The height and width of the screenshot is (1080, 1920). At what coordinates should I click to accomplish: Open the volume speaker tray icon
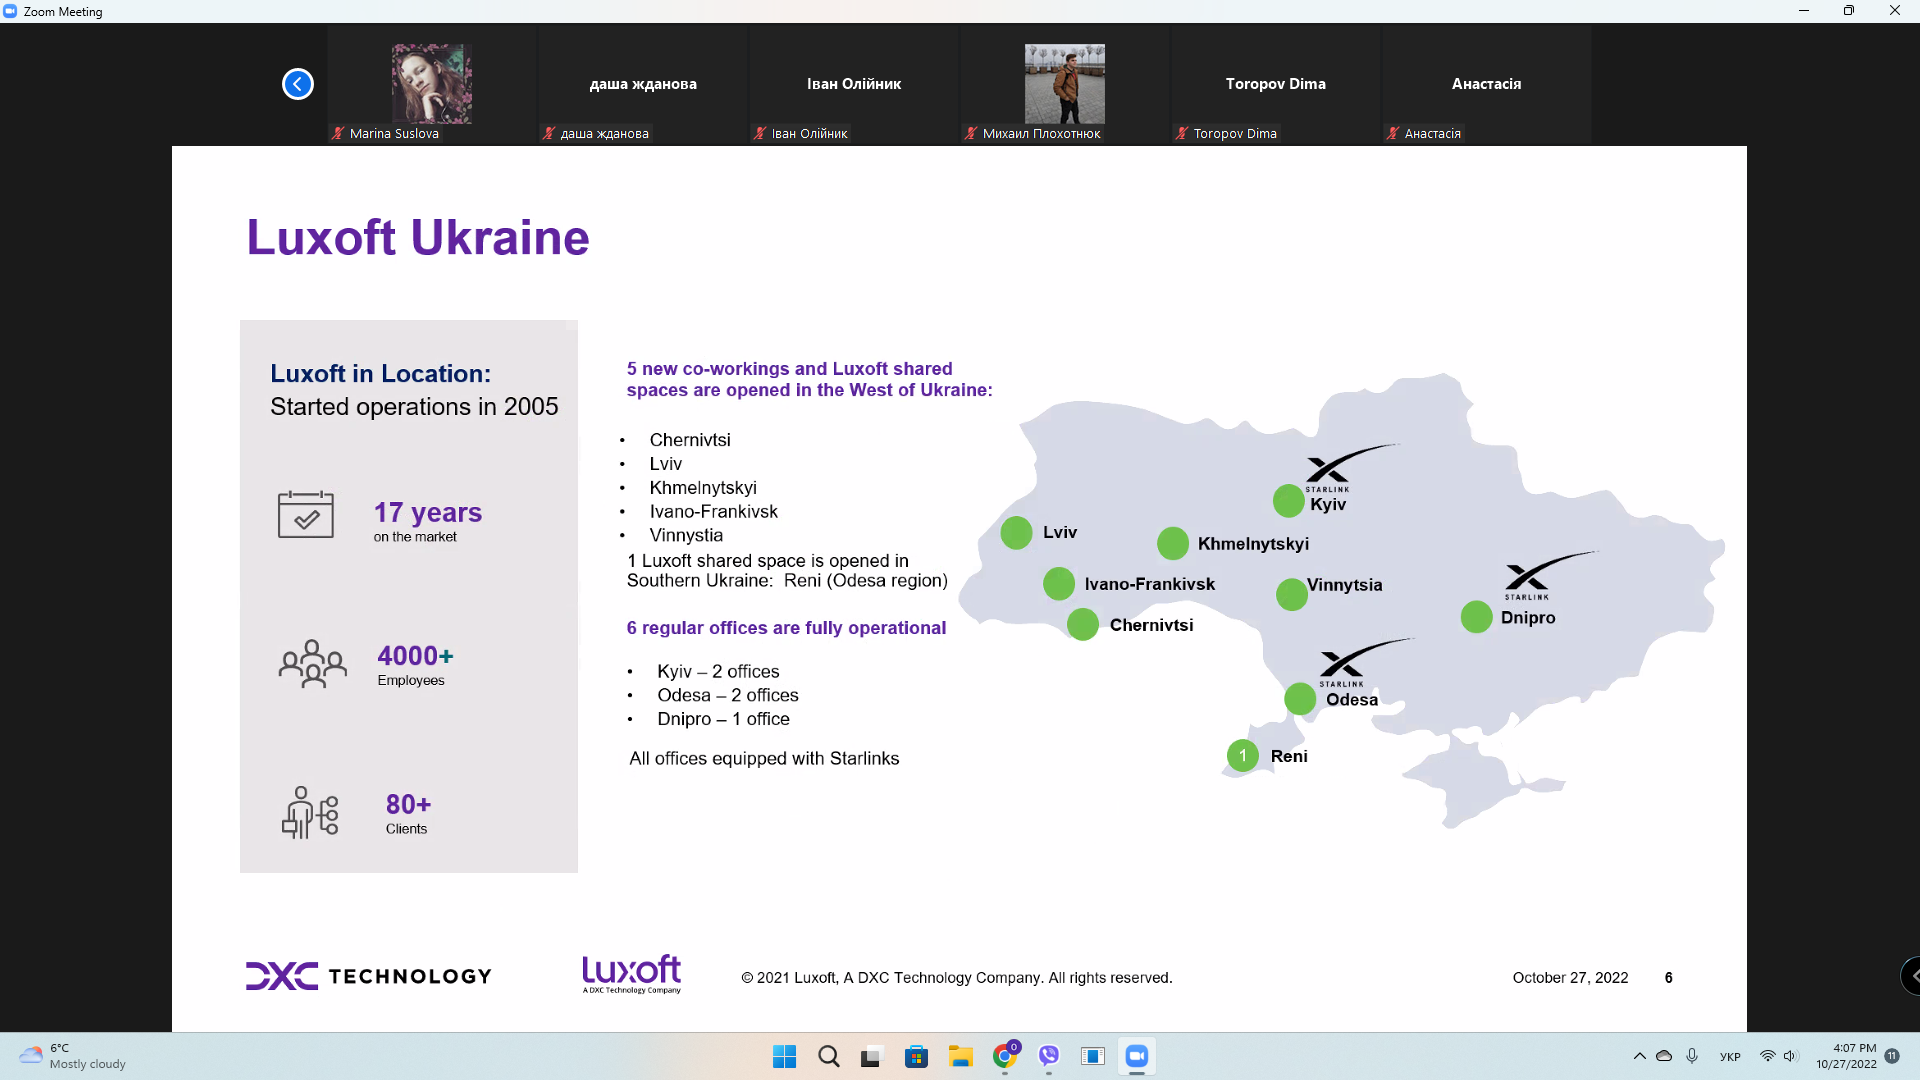pyautogui.click(x=1790, y=1056)
